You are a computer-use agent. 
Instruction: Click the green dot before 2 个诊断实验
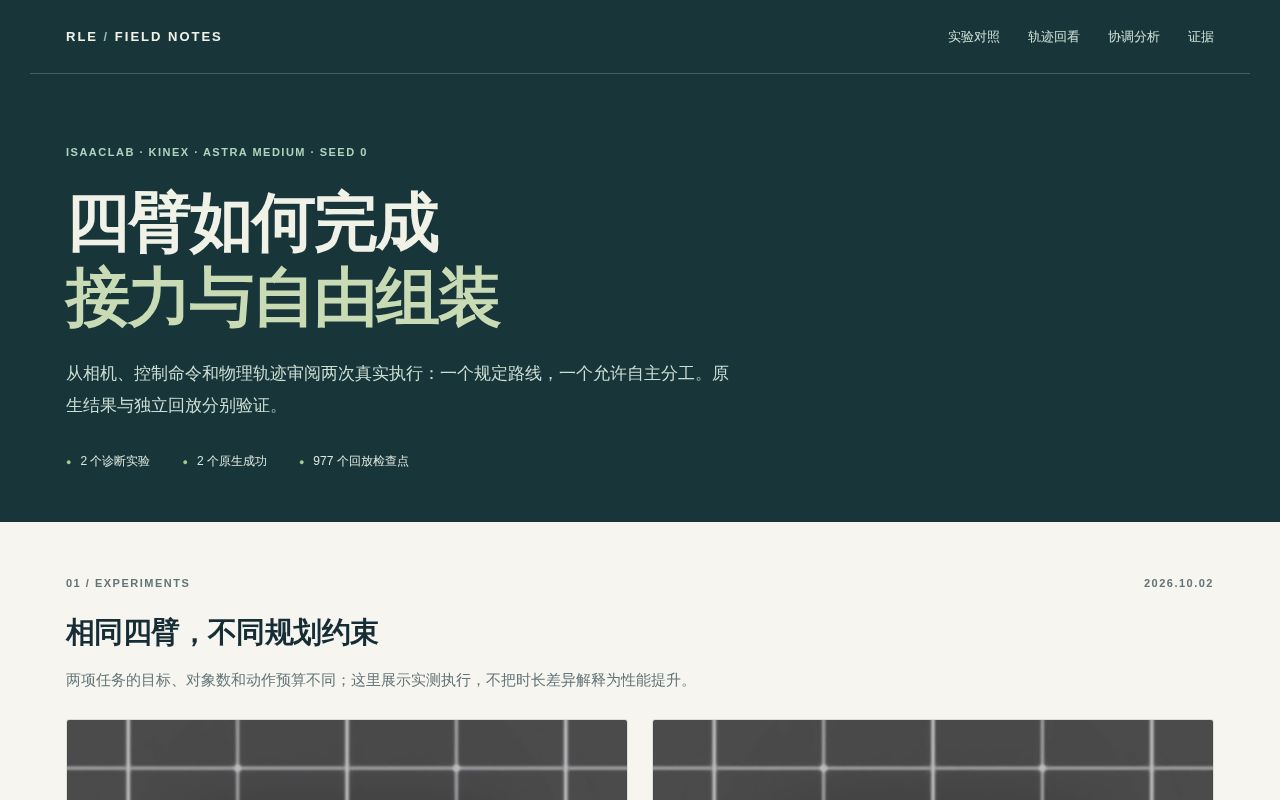[69, 462]
